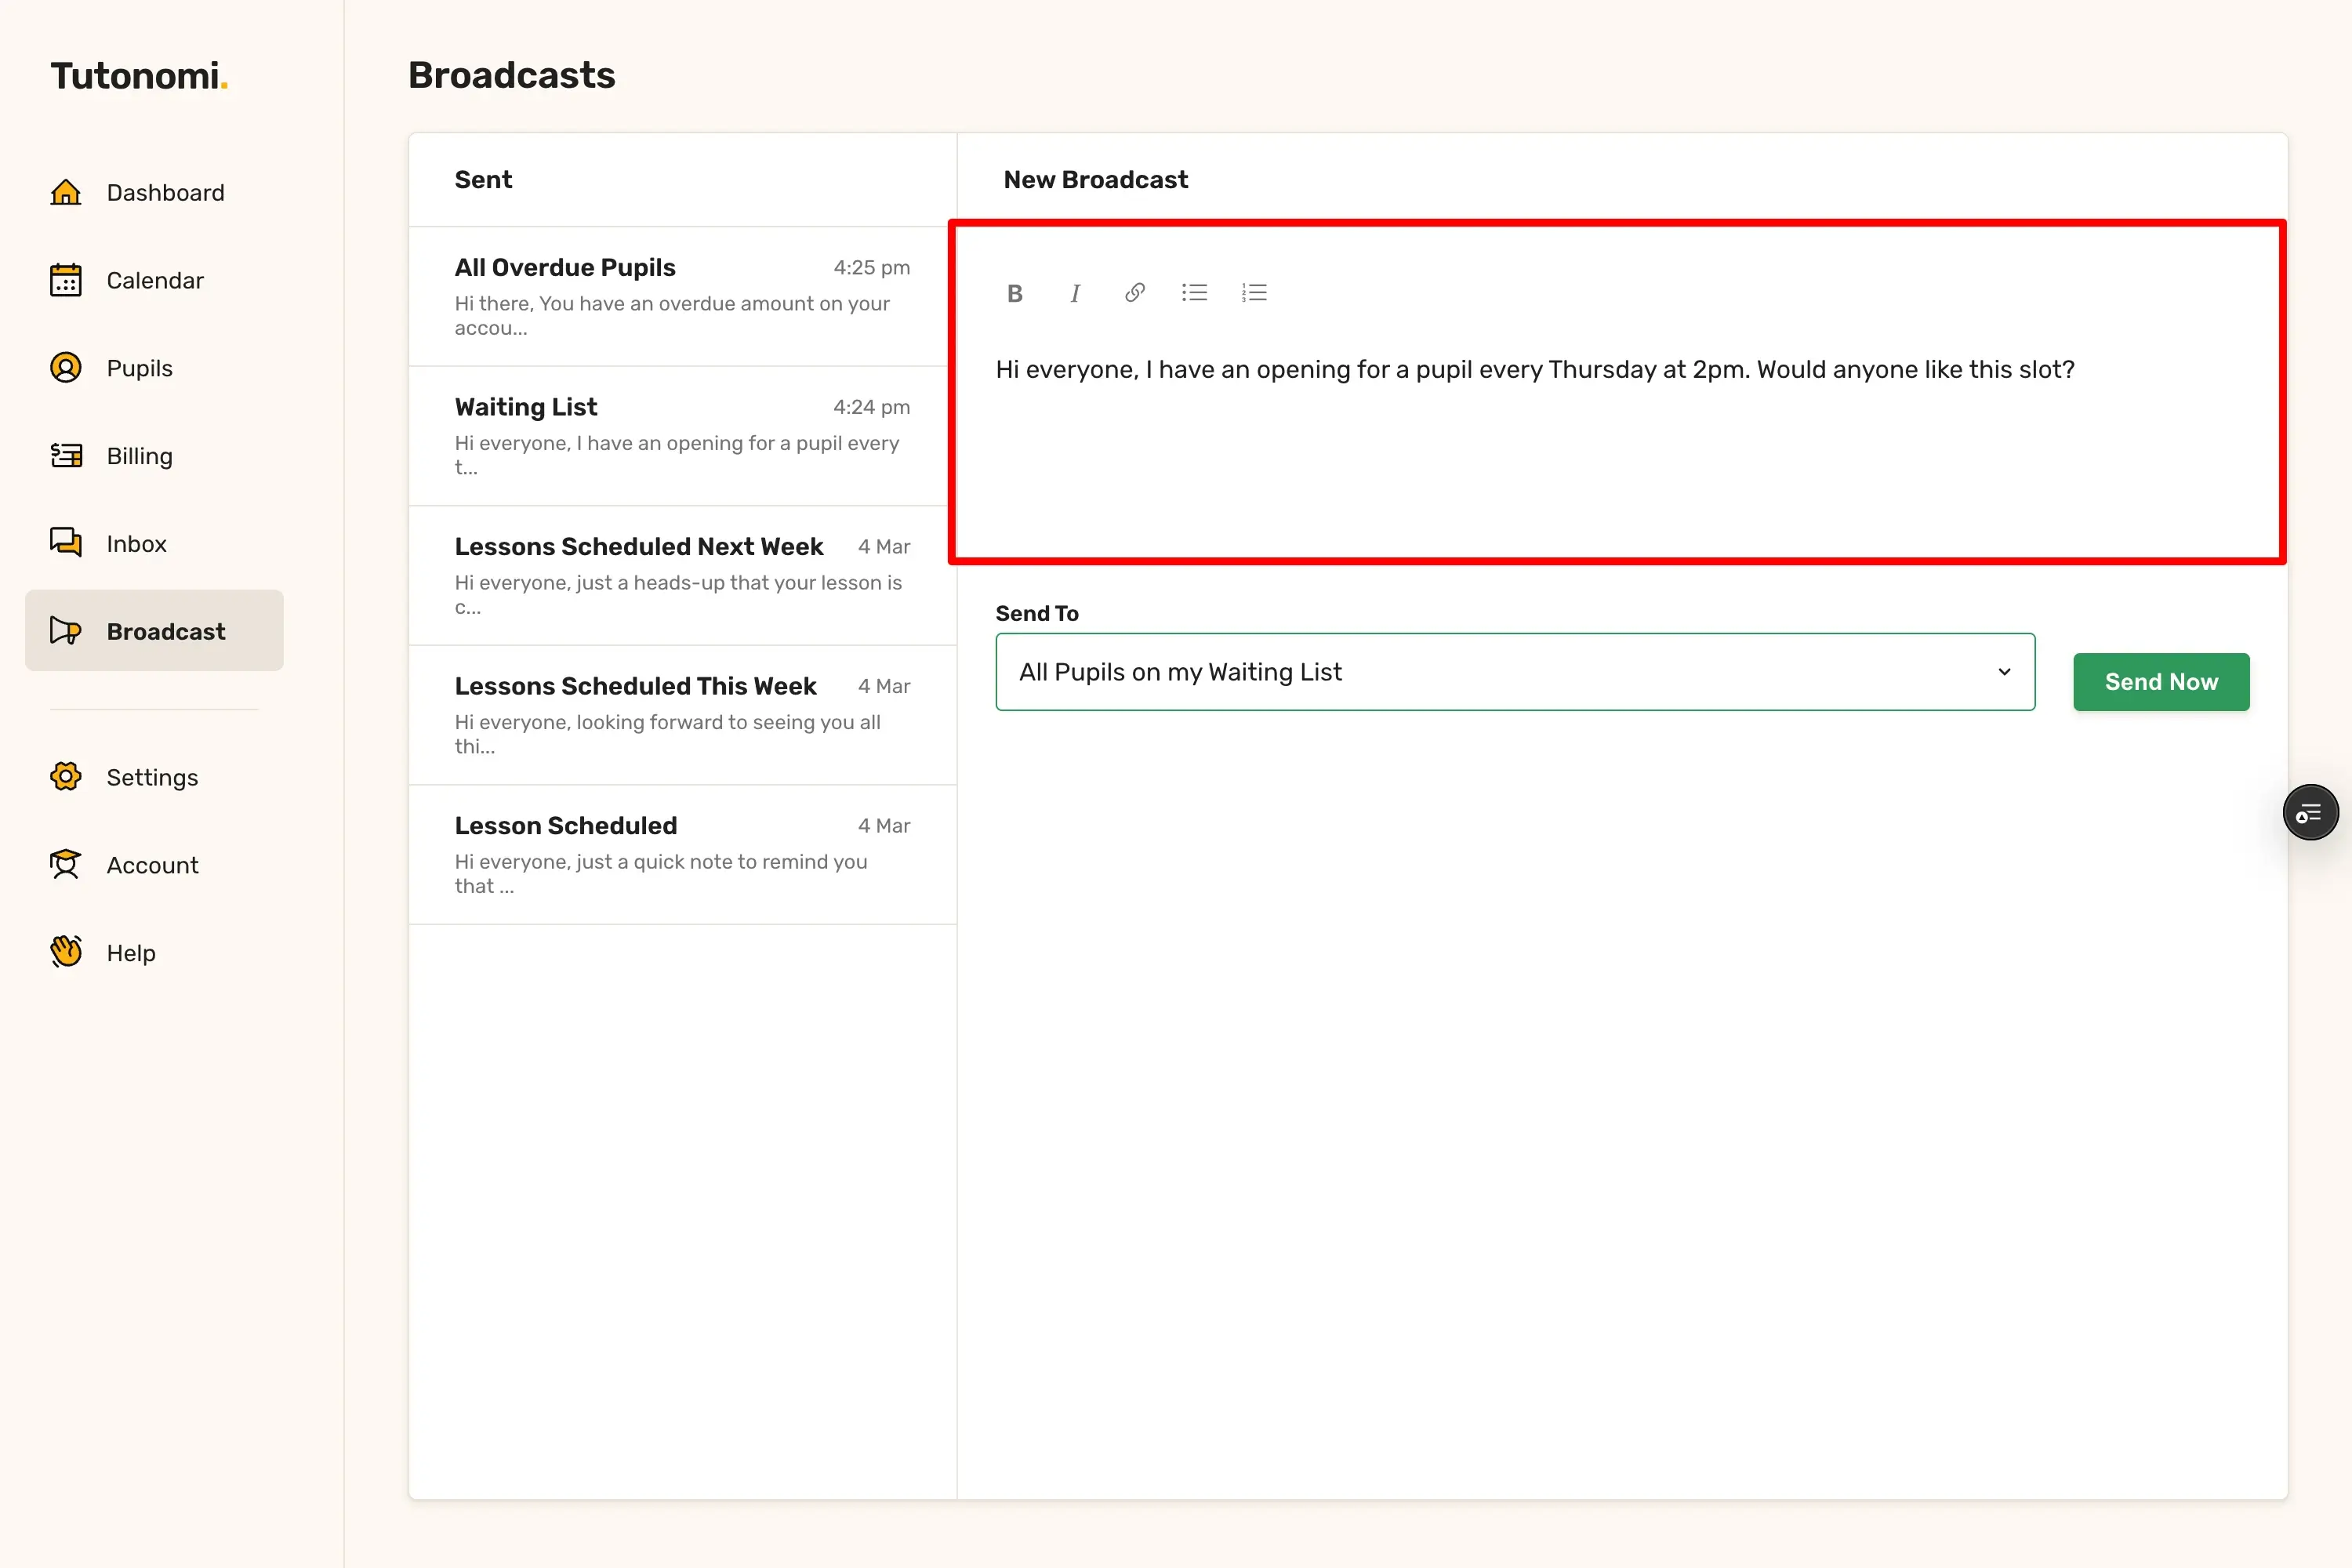
Task: Select the Waiting List sent broadcast
Action: pos(682,436)
